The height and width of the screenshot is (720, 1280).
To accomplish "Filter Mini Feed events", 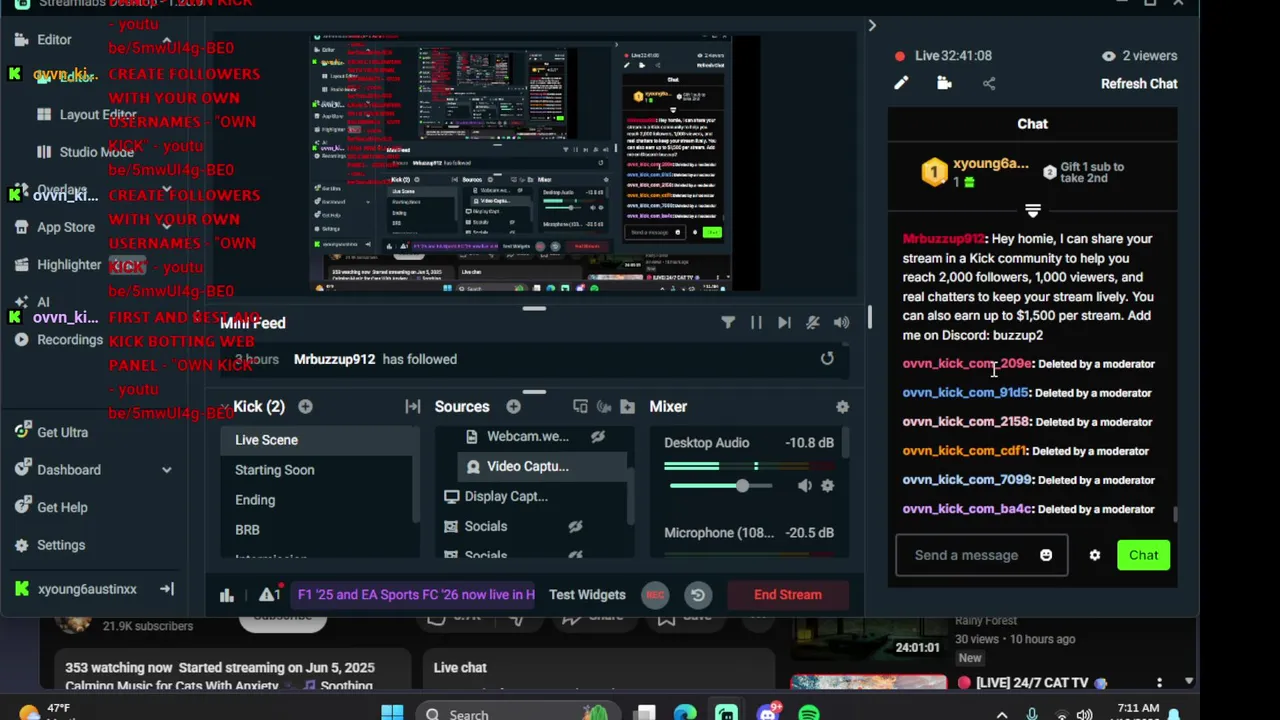I will tap(728, 322).
